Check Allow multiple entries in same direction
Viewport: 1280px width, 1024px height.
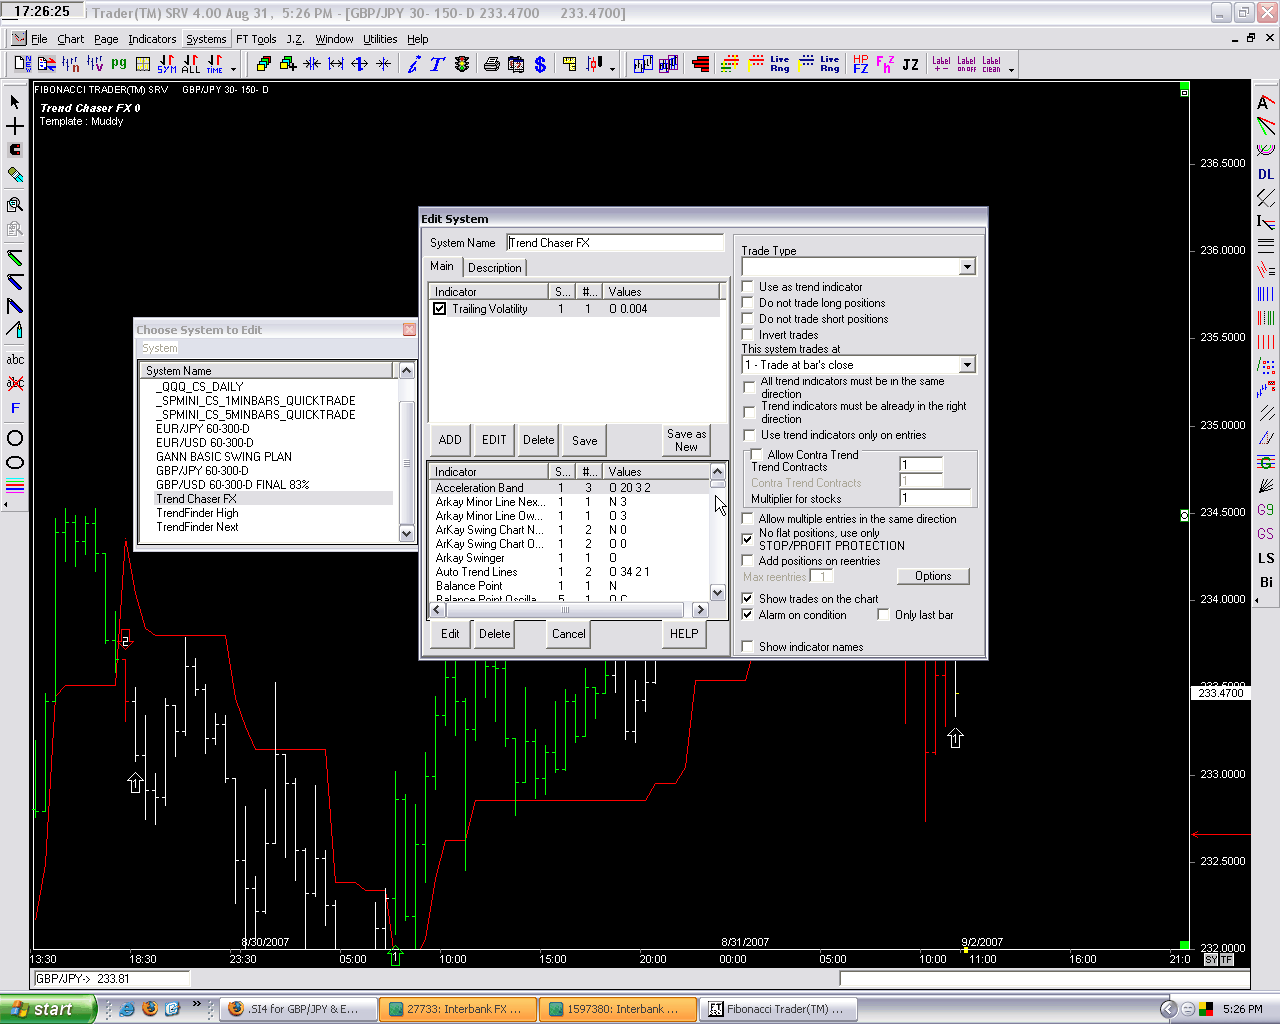point(748,519)
